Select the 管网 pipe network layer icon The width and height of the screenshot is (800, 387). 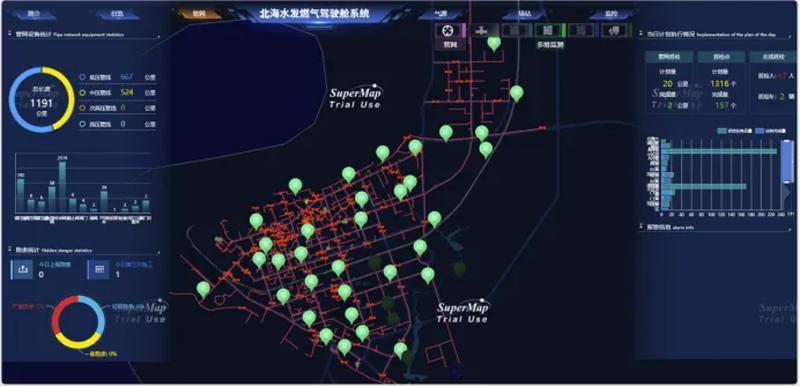[448, 31]
